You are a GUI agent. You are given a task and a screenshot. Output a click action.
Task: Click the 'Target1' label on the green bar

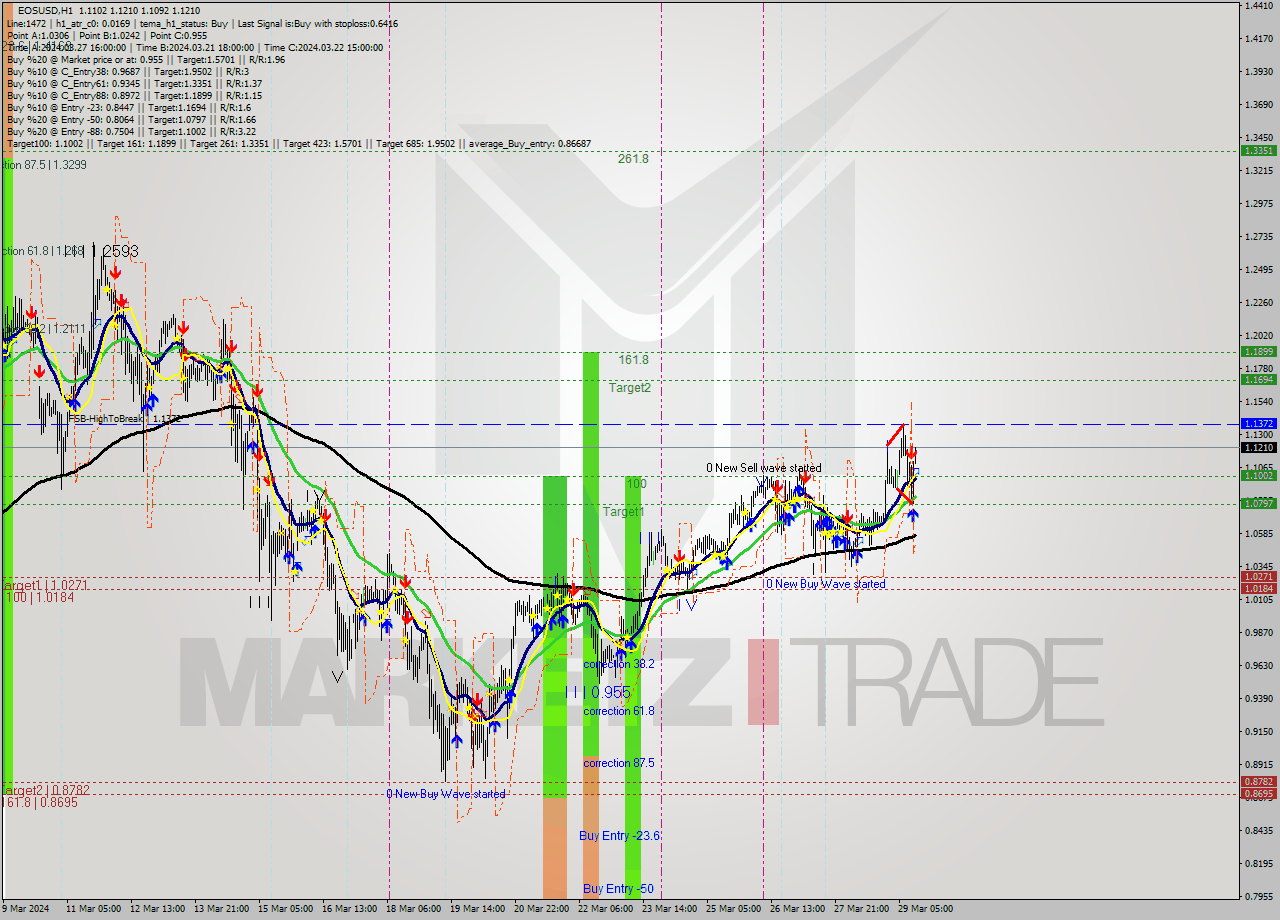(x=624, y=512)
